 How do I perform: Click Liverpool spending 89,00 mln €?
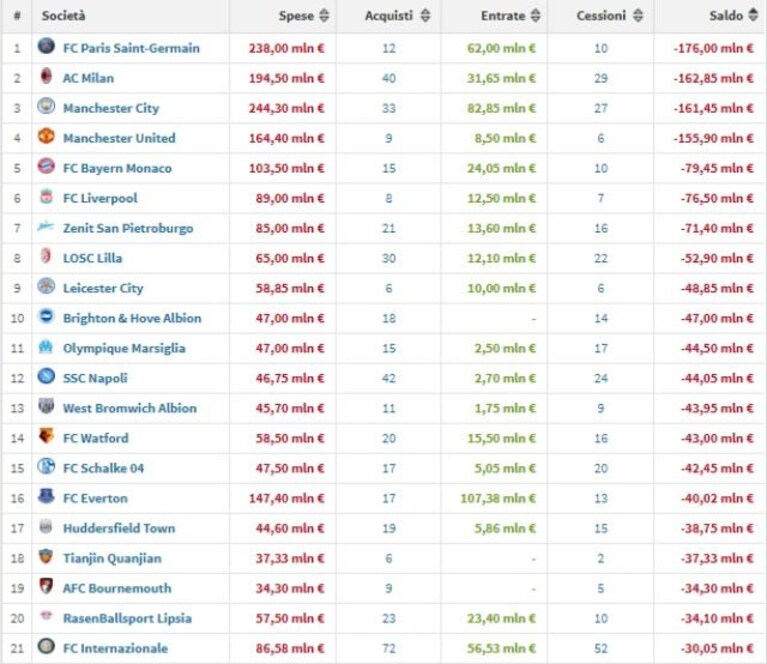coord(290,198)
